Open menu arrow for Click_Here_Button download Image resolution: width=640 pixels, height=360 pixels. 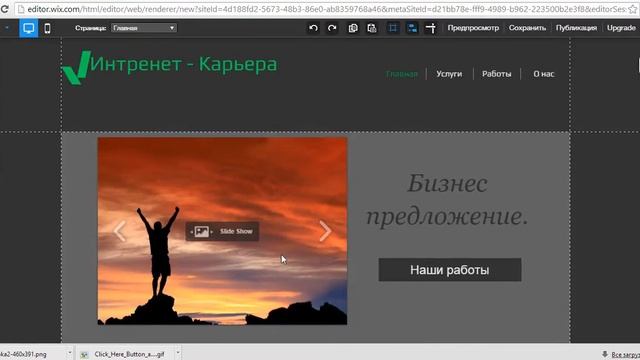[x=178, y=352]
